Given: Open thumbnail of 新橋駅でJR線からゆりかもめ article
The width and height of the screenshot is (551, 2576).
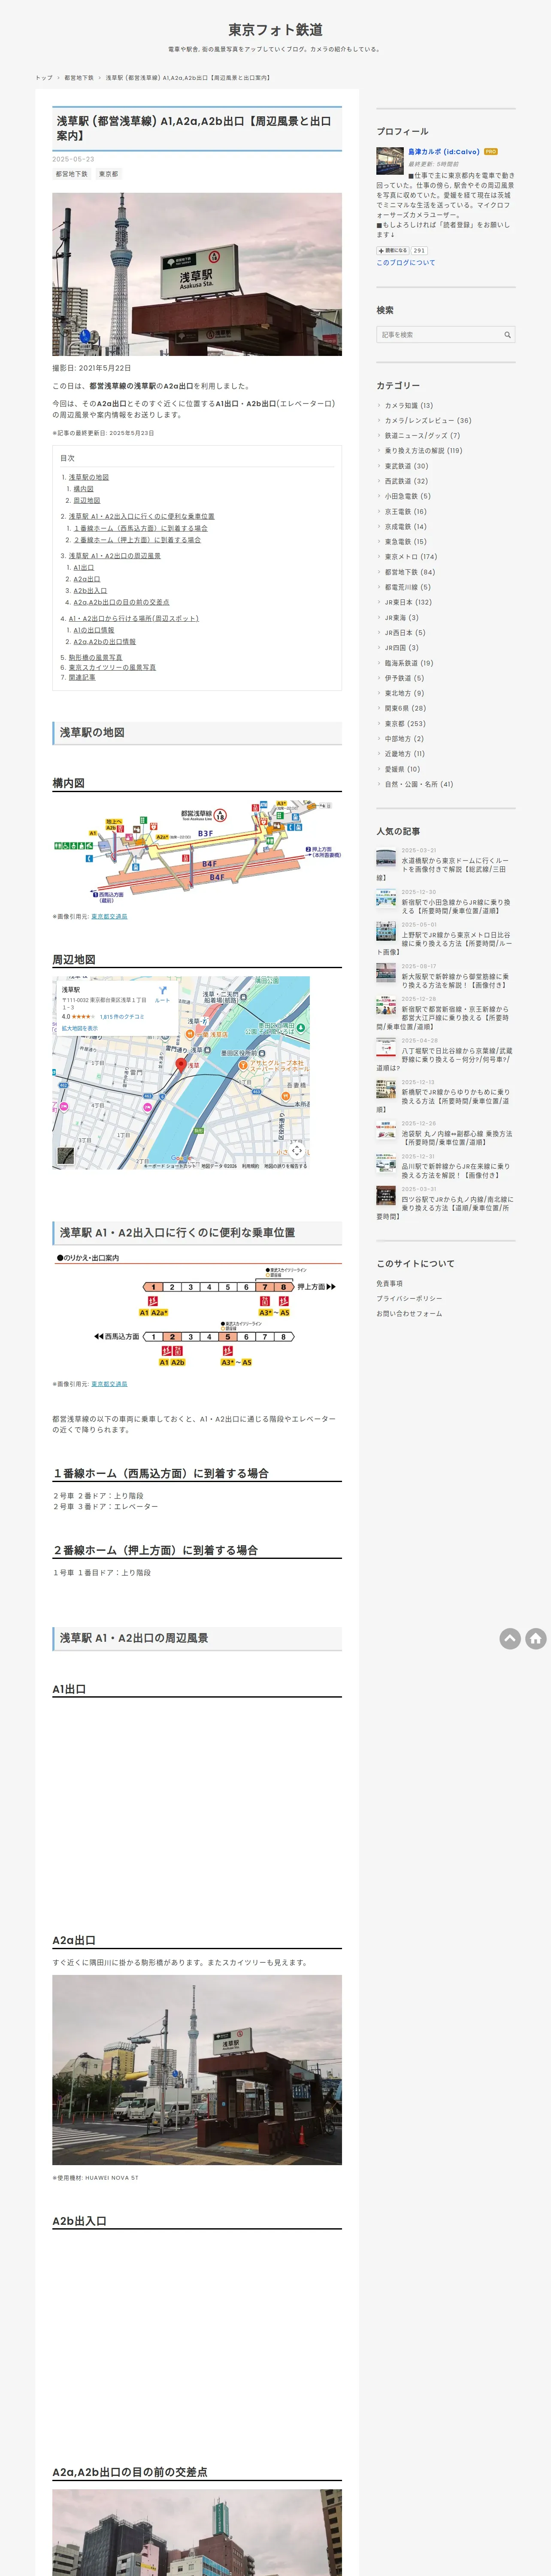Looking at the screenshot, I should 386,1088.
